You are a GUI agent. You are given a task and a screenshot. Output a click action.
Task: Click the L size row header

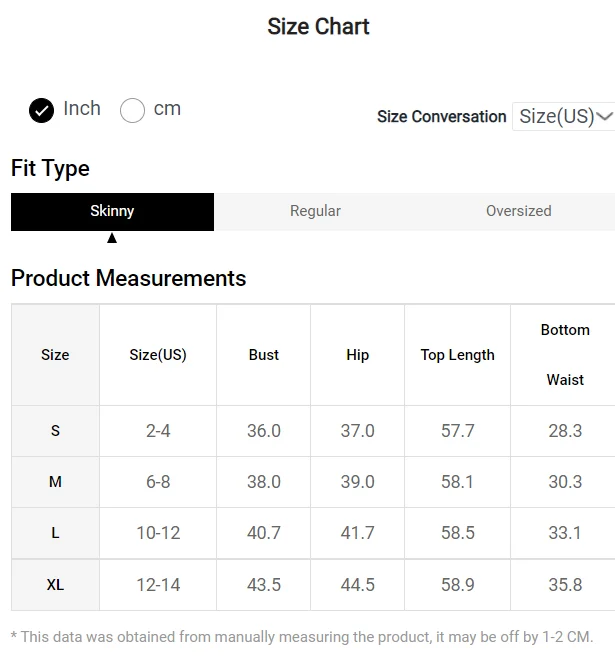pos(55,533)
